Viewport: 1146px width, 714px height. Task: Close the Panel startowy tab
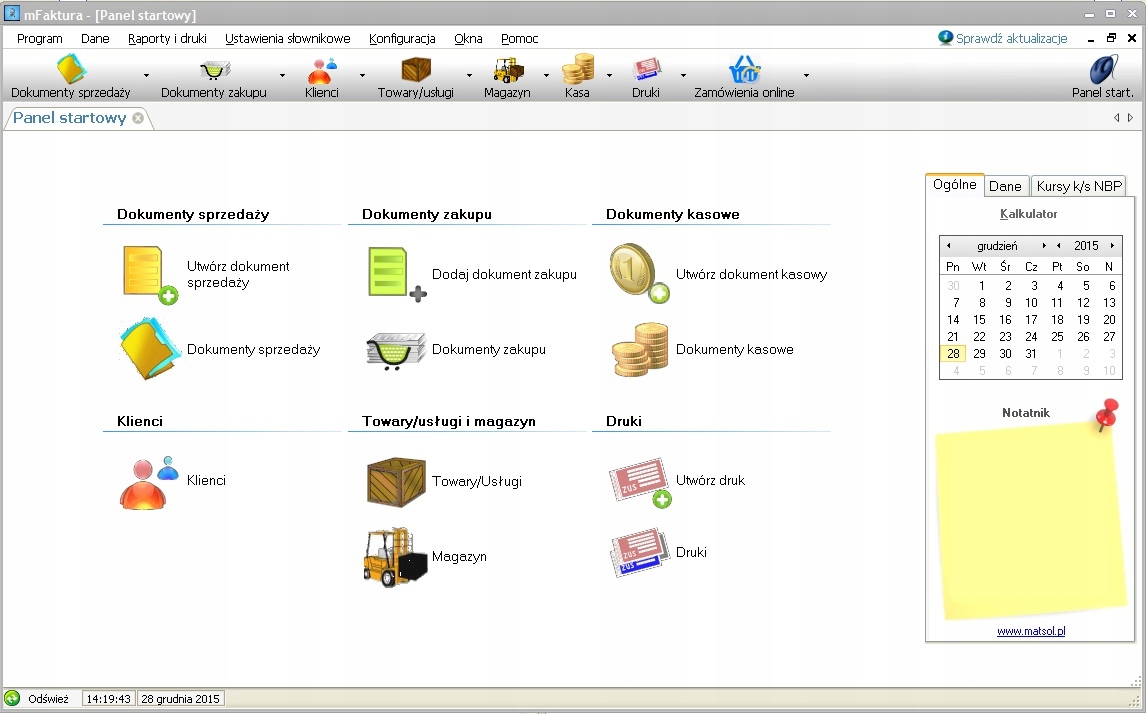(x=138, y=118)
